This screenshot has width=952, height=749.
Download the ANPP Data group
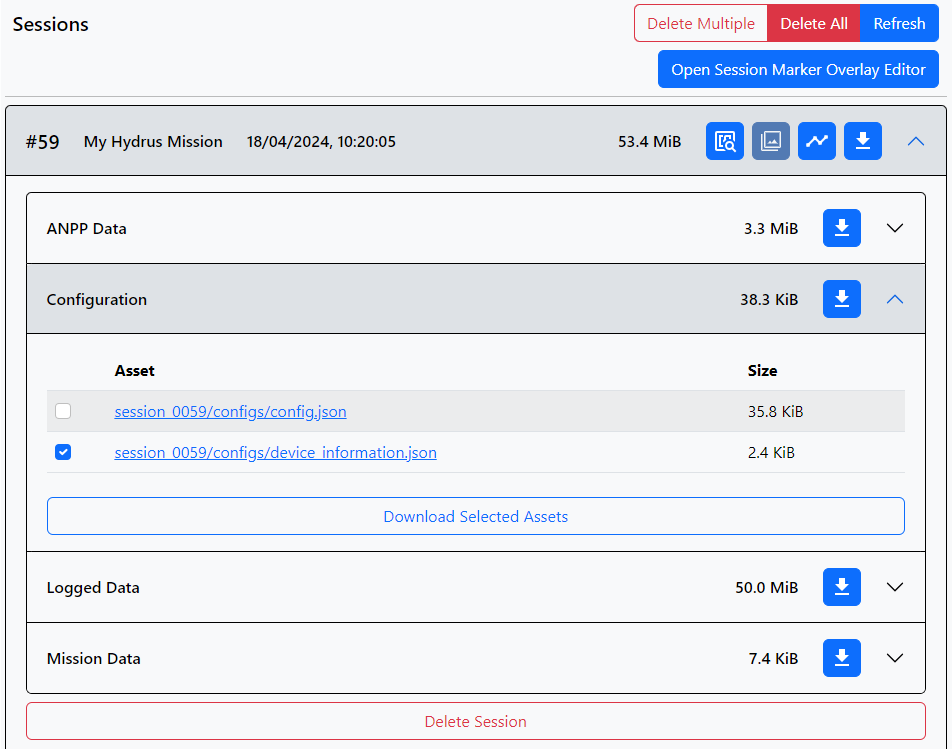[x=842, y=228]
